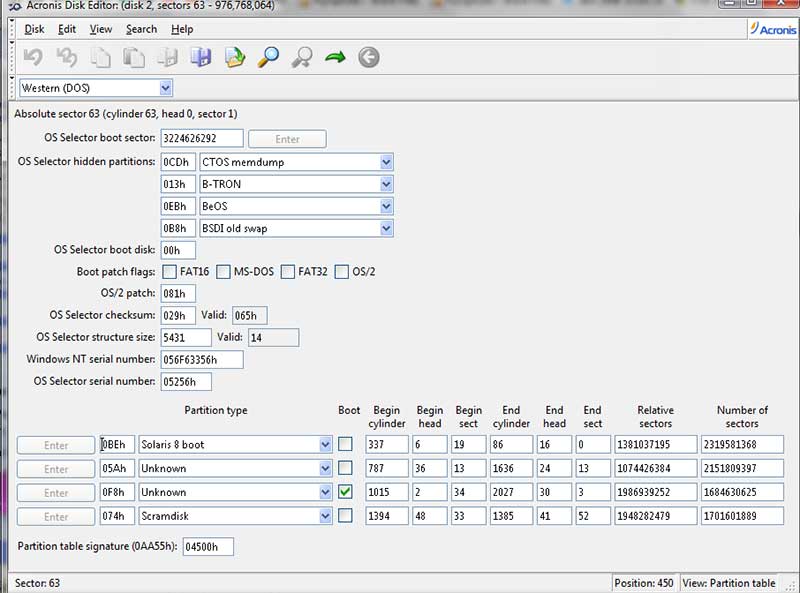
Task: Toggle FAT16 boot patch flag
Action: [169, 271]
